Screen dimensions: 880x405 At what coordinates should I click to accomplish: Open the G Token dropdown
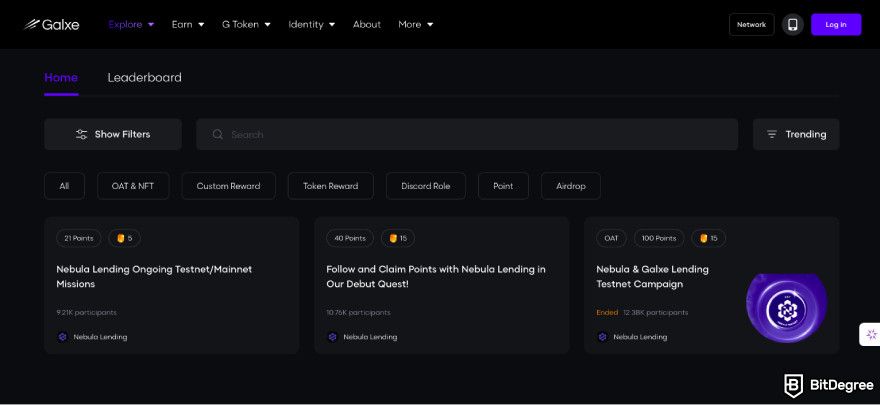[246, 24]
